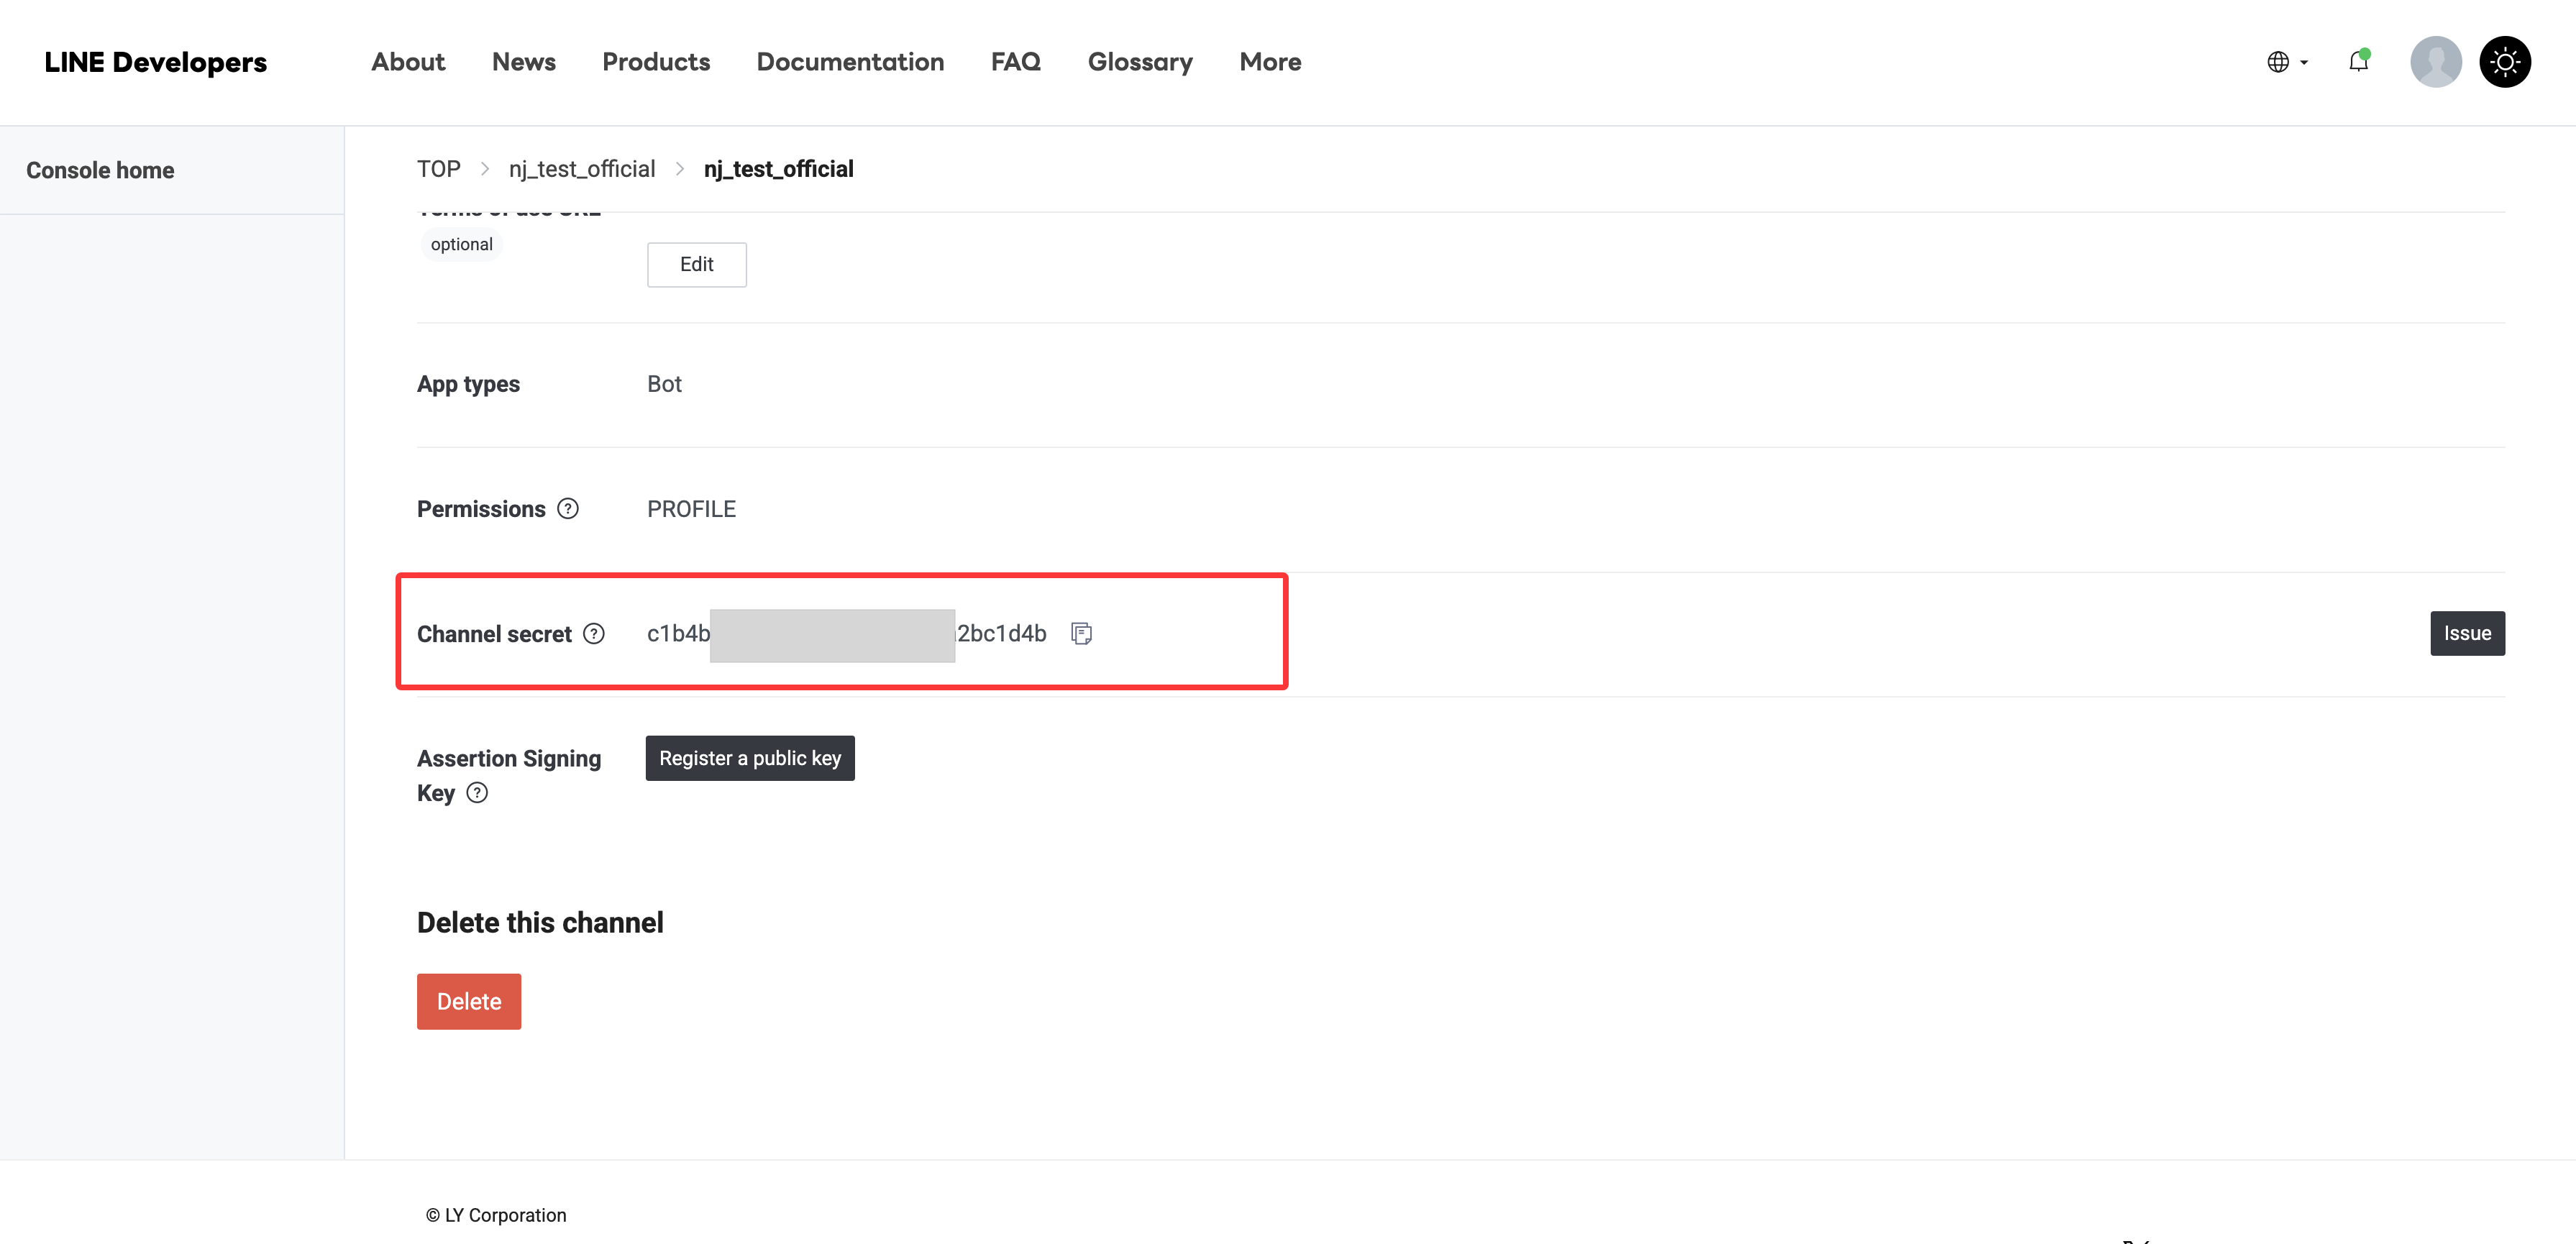Click current nj_test_official channel breadcrumb
Viewport: 2576px width, 1244px height.
(x=778, y=169)
